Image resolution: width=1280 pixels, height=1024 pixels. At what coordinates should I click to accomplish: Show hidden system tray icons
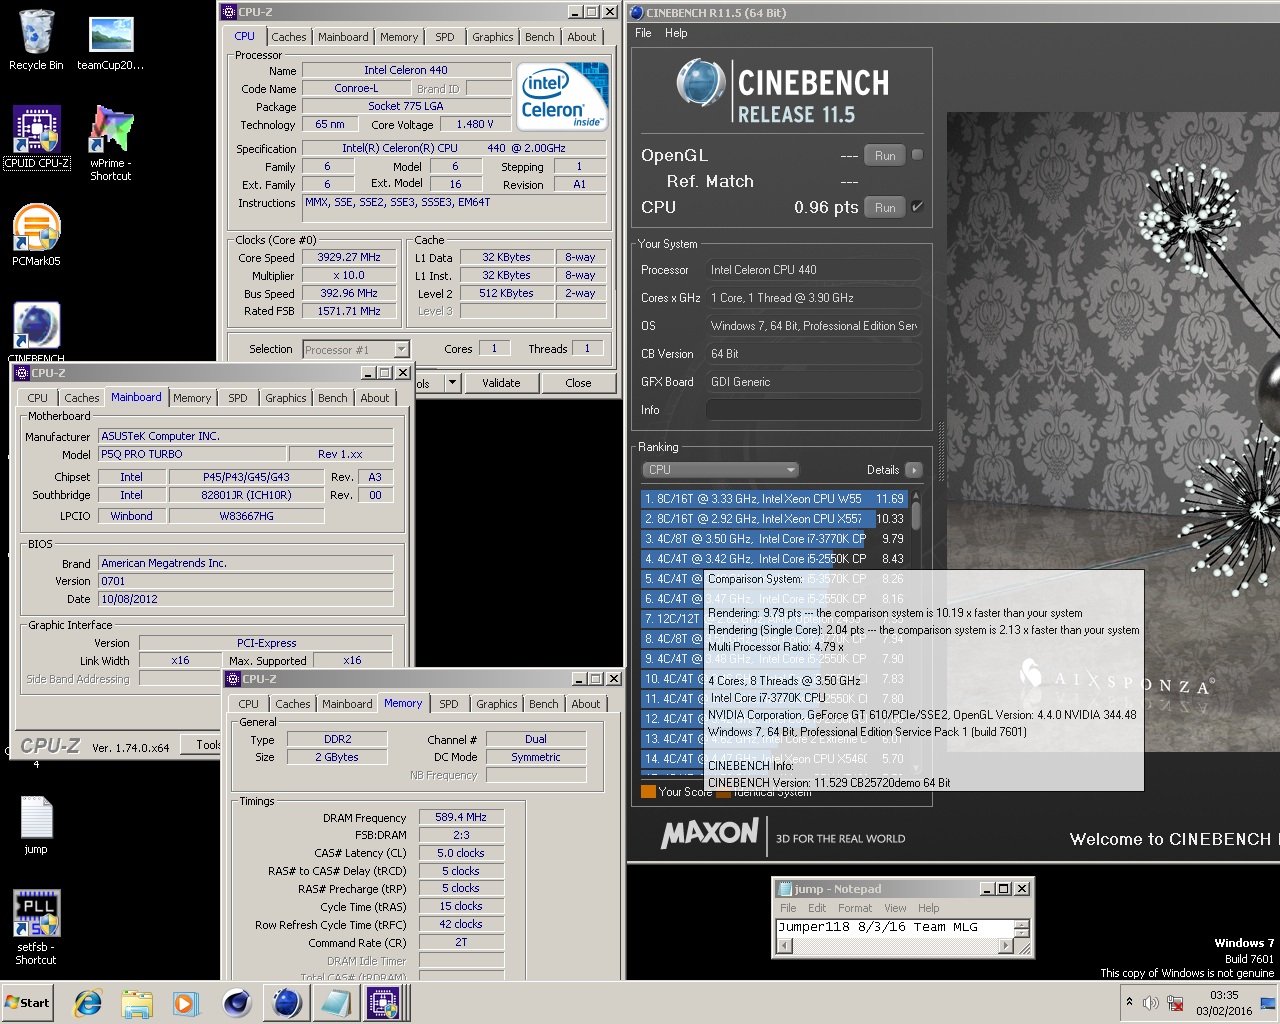tap(1129, 1002)
